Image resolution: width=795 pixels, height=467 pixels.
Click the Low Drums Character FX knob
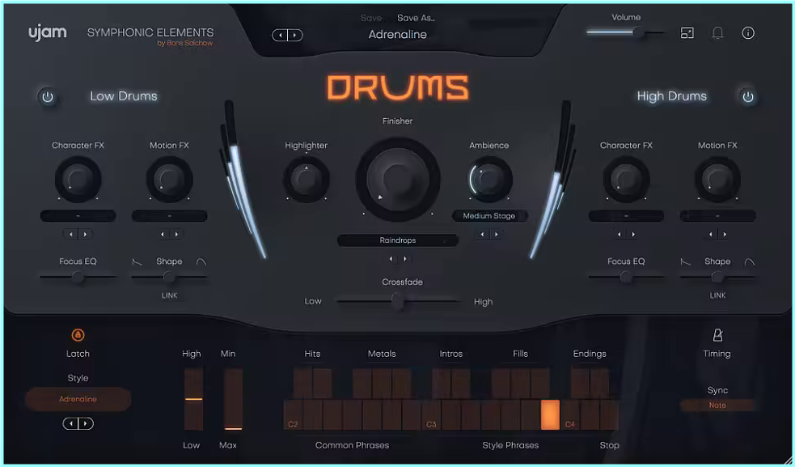pyautogui.click(x=78, y=179)
